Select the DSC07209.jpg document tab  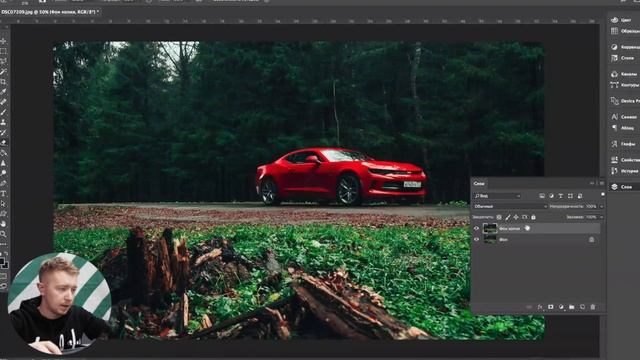pyautogui.click(x=50, y=12)
